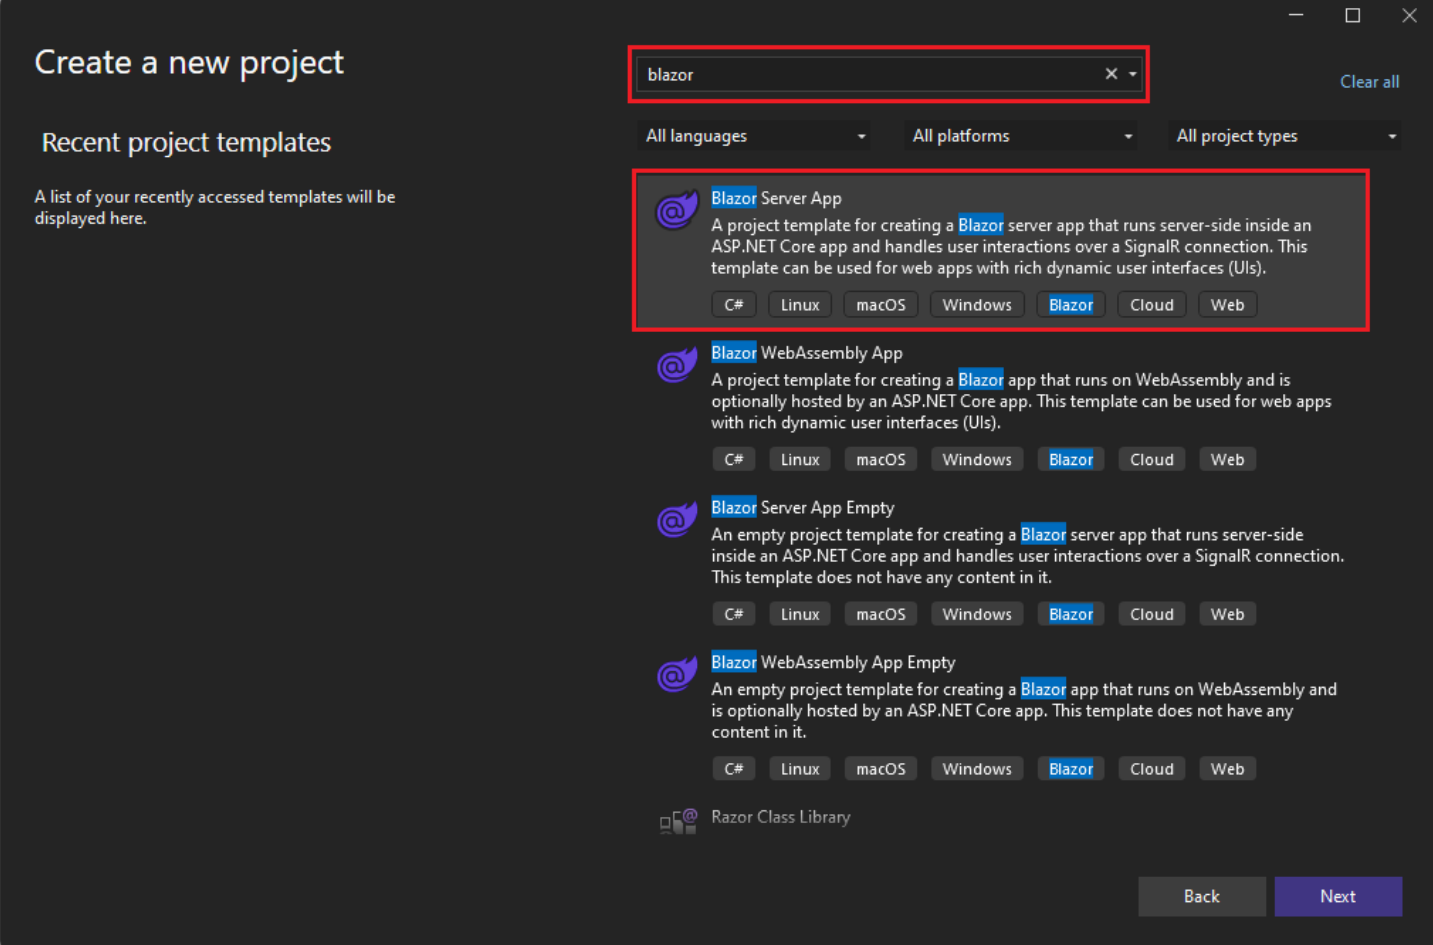Click the macOS tag under Blazor WebAssembly App

(881, 460)
